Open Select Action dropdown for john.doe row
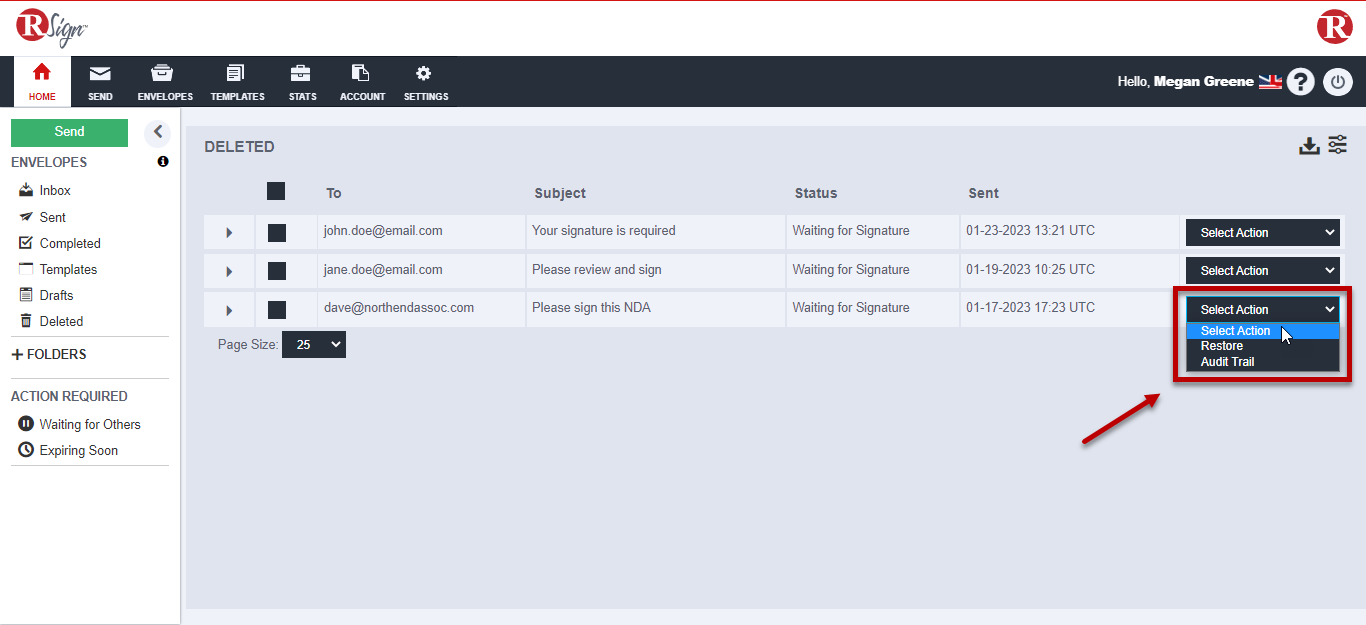The height and width of the screenshot is (625, 1366). pos(1262,232)
